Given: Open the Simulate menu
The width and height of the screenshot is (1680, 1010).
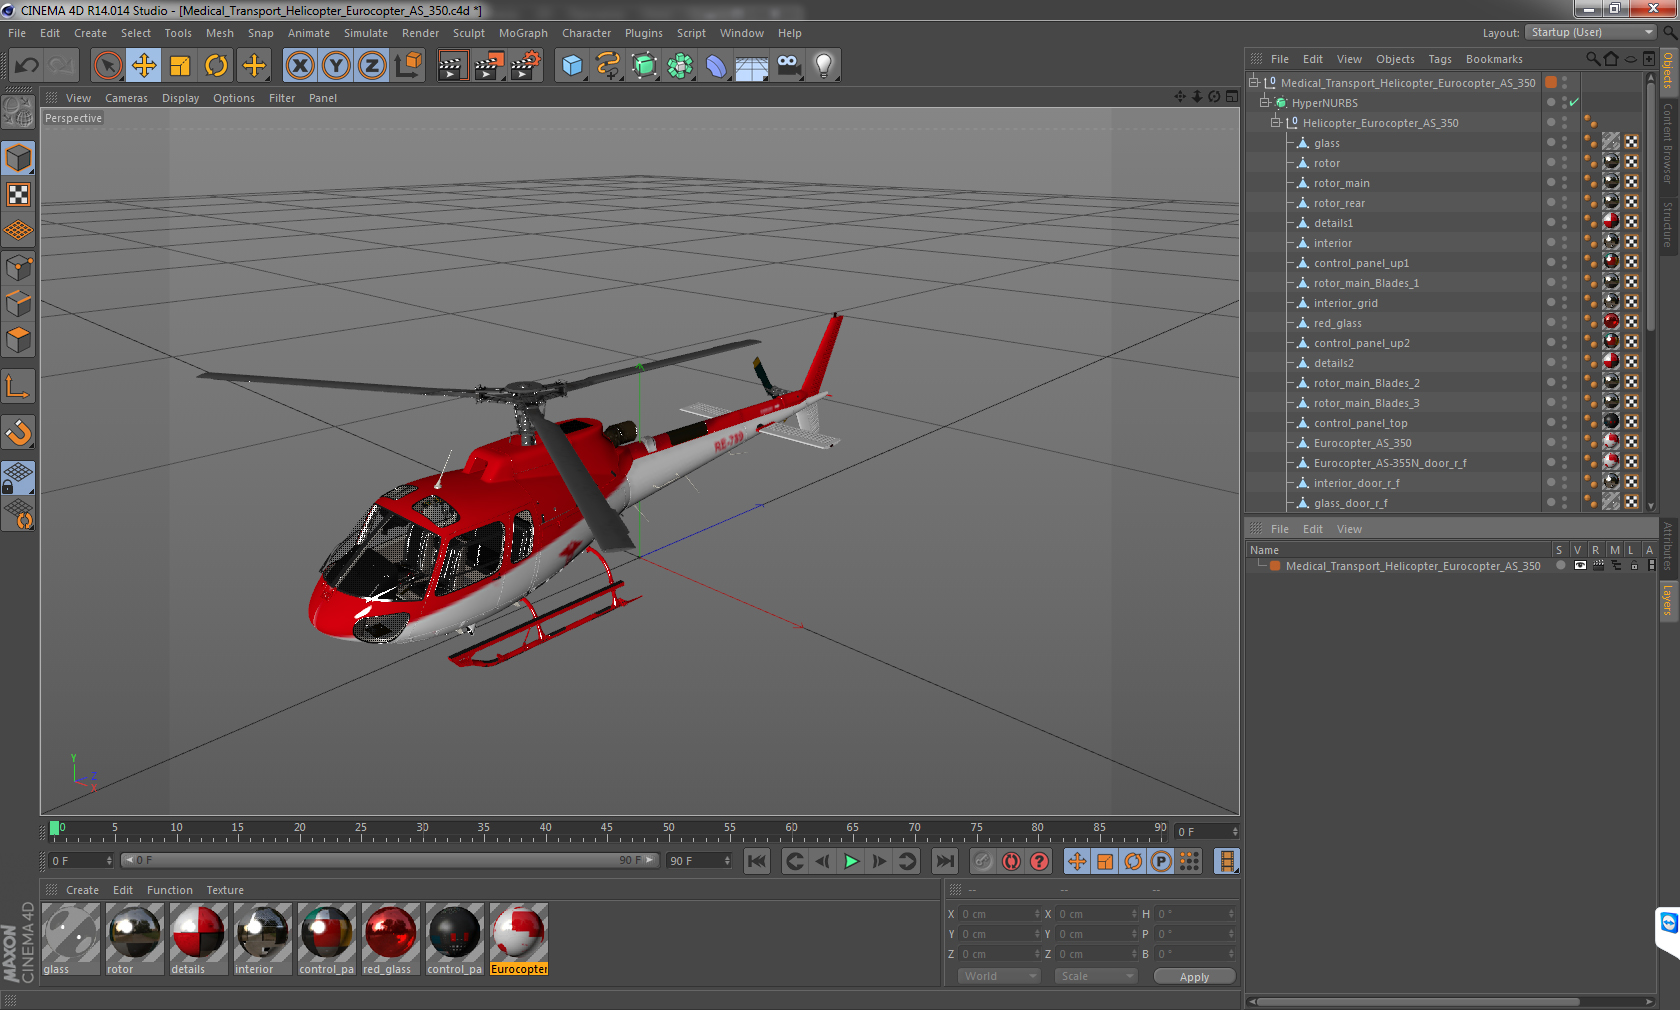Looking at the screenshot, I should click(x=365, y=33).
